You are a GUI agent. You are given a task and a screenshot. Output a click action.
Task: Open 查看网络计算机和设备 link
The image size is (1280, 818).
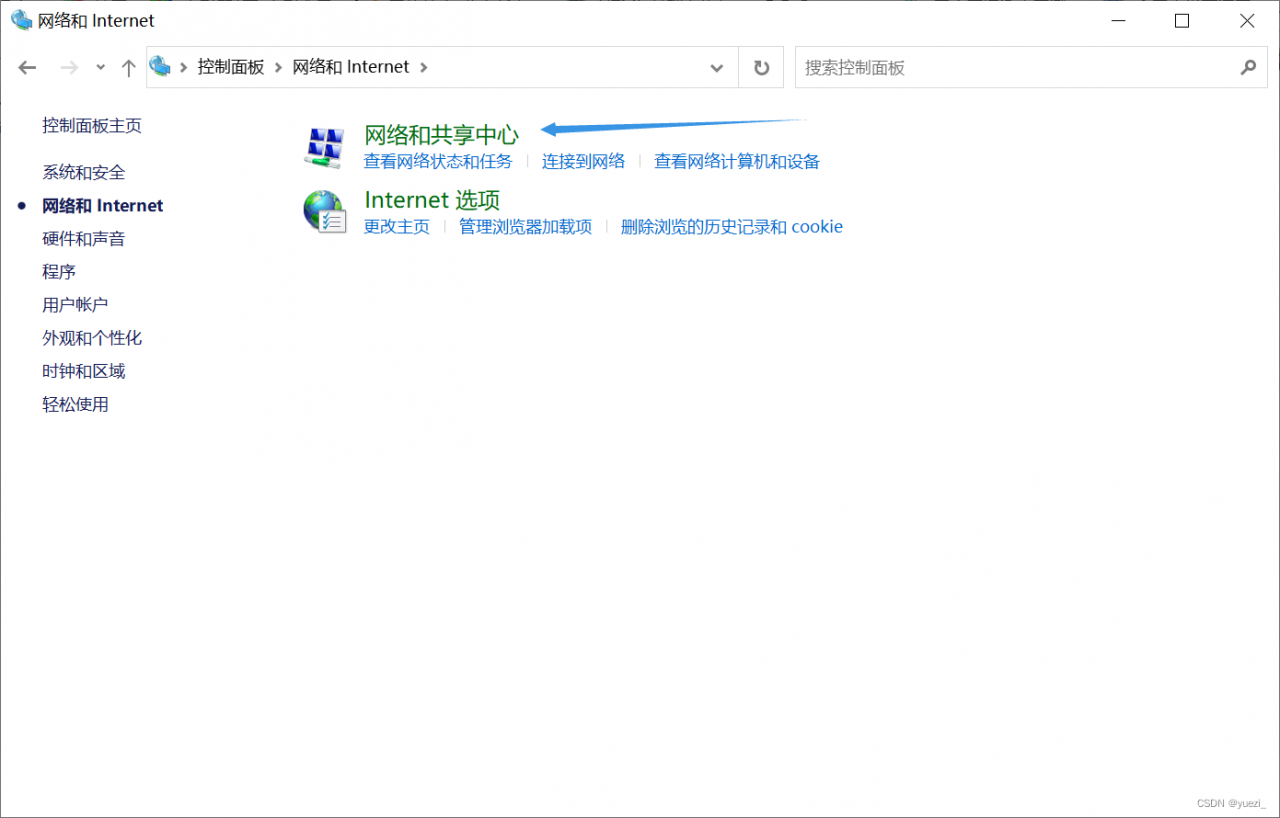737,161
